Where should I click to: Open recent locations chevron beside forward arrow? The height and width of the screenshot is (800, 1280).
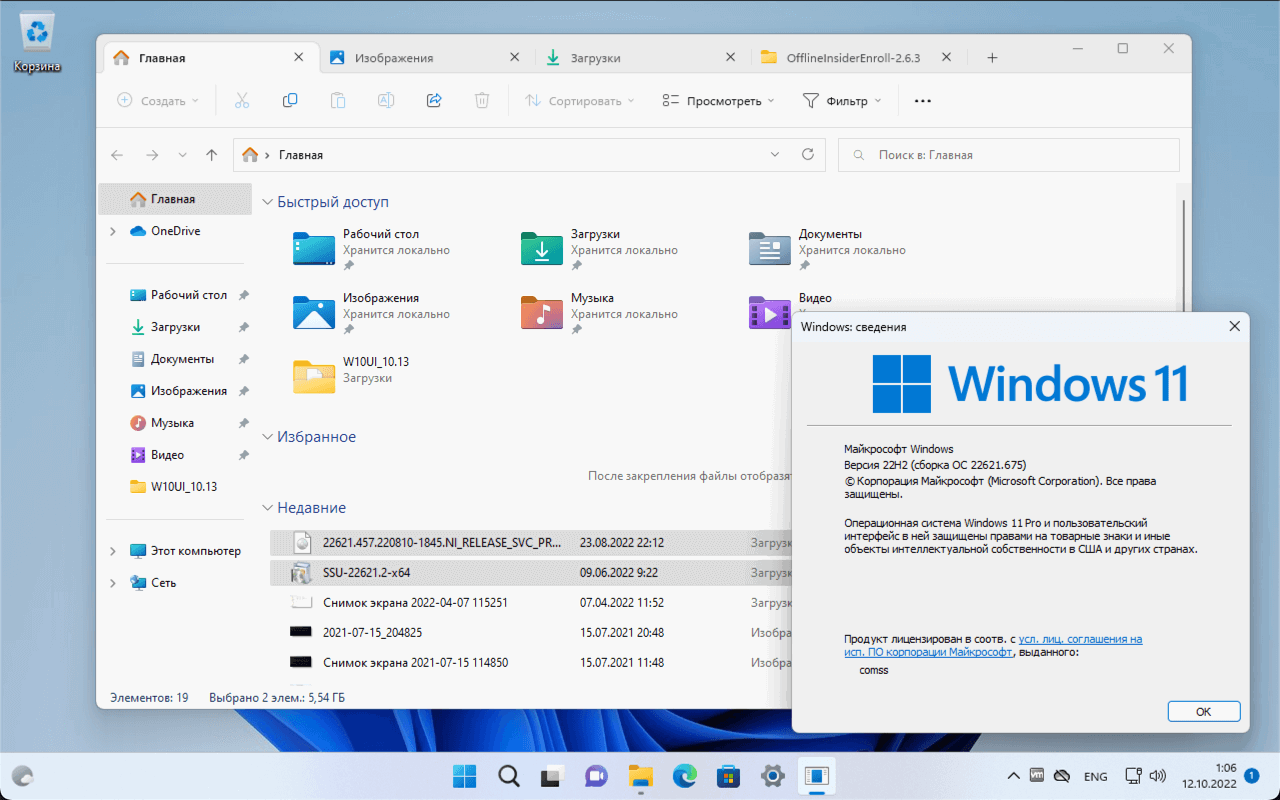[182, 155]
